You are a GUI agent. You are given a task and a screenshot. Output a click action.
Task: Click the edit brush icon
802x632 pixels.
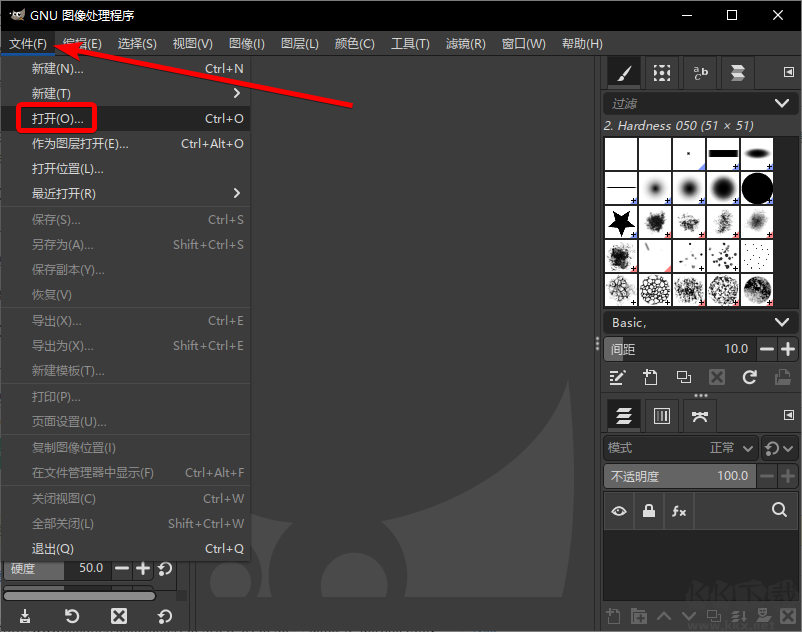tap(617, 378)
